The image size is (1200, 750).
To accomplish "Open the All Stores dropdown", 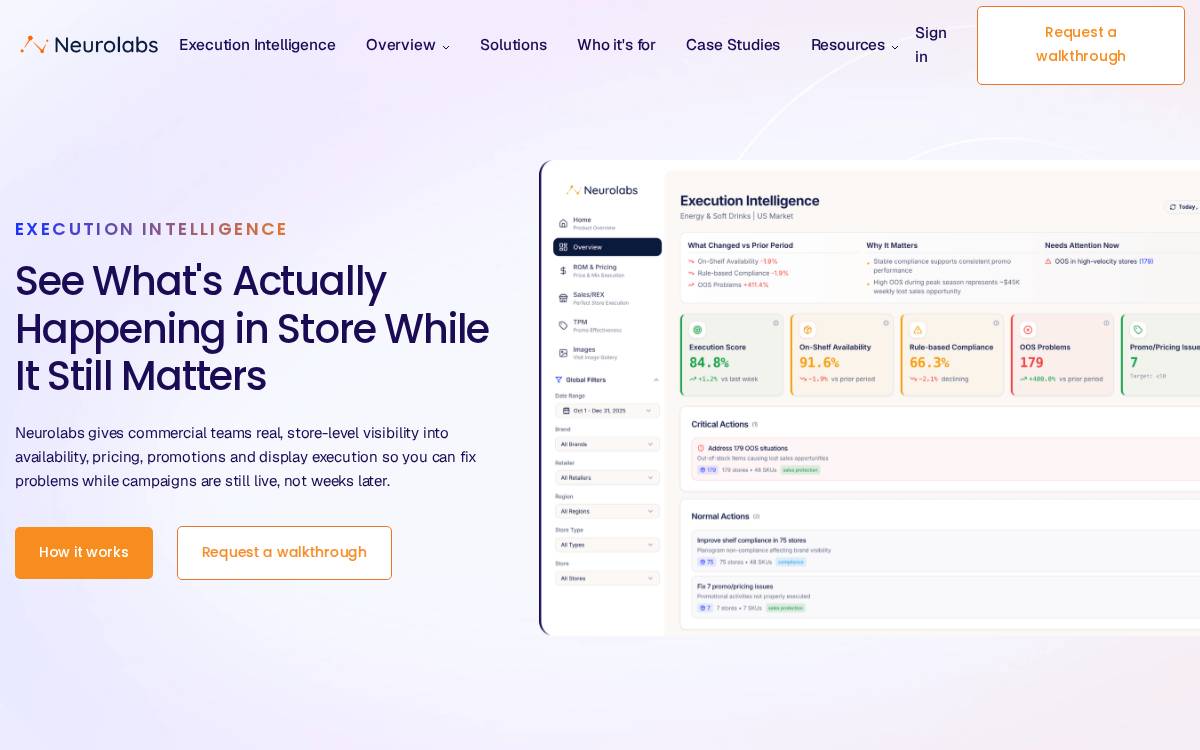I will (607, 578).
